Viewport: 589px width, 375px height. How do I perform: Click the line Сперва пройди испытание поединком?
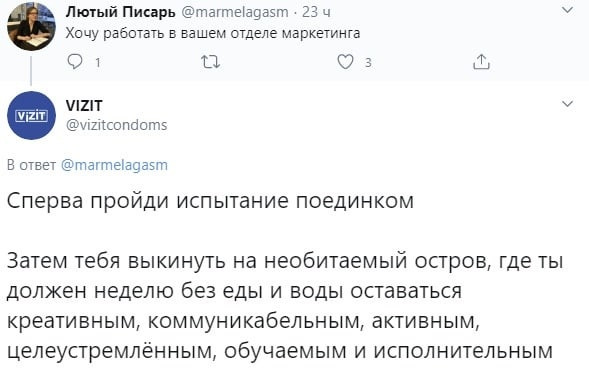pyautogui.click(x=210, y=201)
